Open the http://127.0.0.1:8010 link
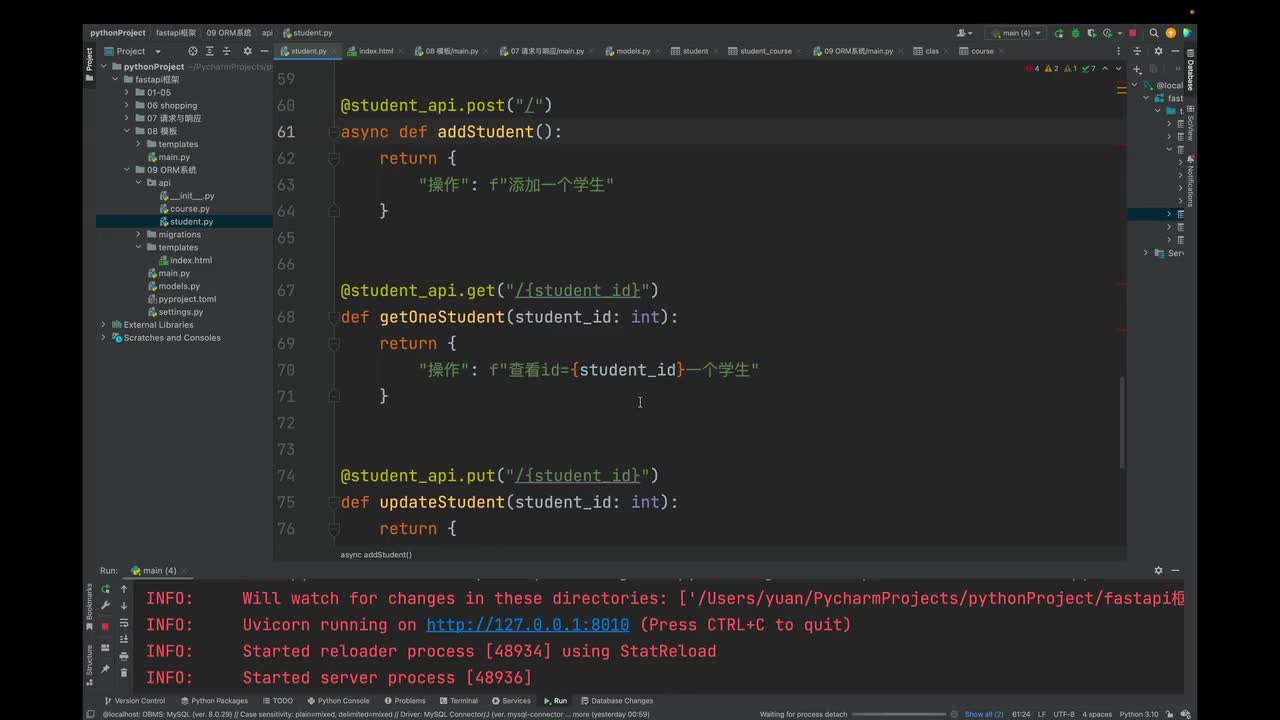 pyautogui.click(x=527, y=625)
